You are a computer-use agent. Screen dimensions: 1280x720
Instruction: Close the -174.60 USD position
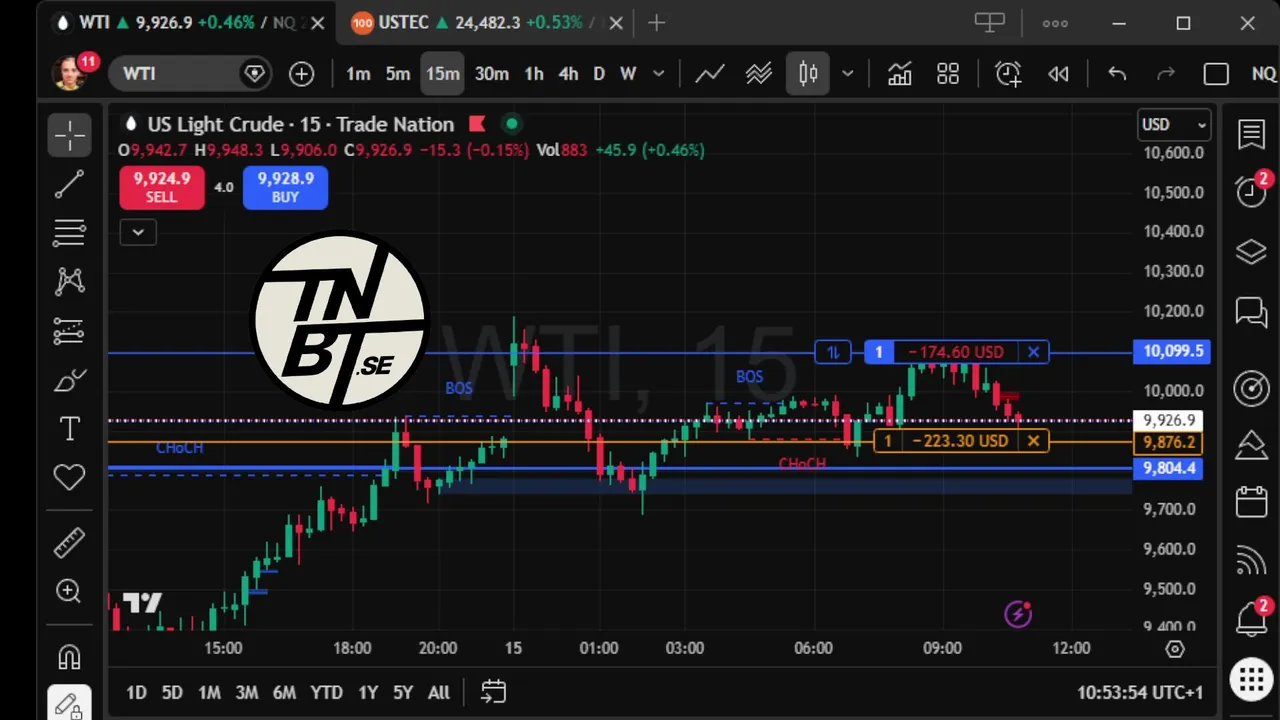(1033, 352)
